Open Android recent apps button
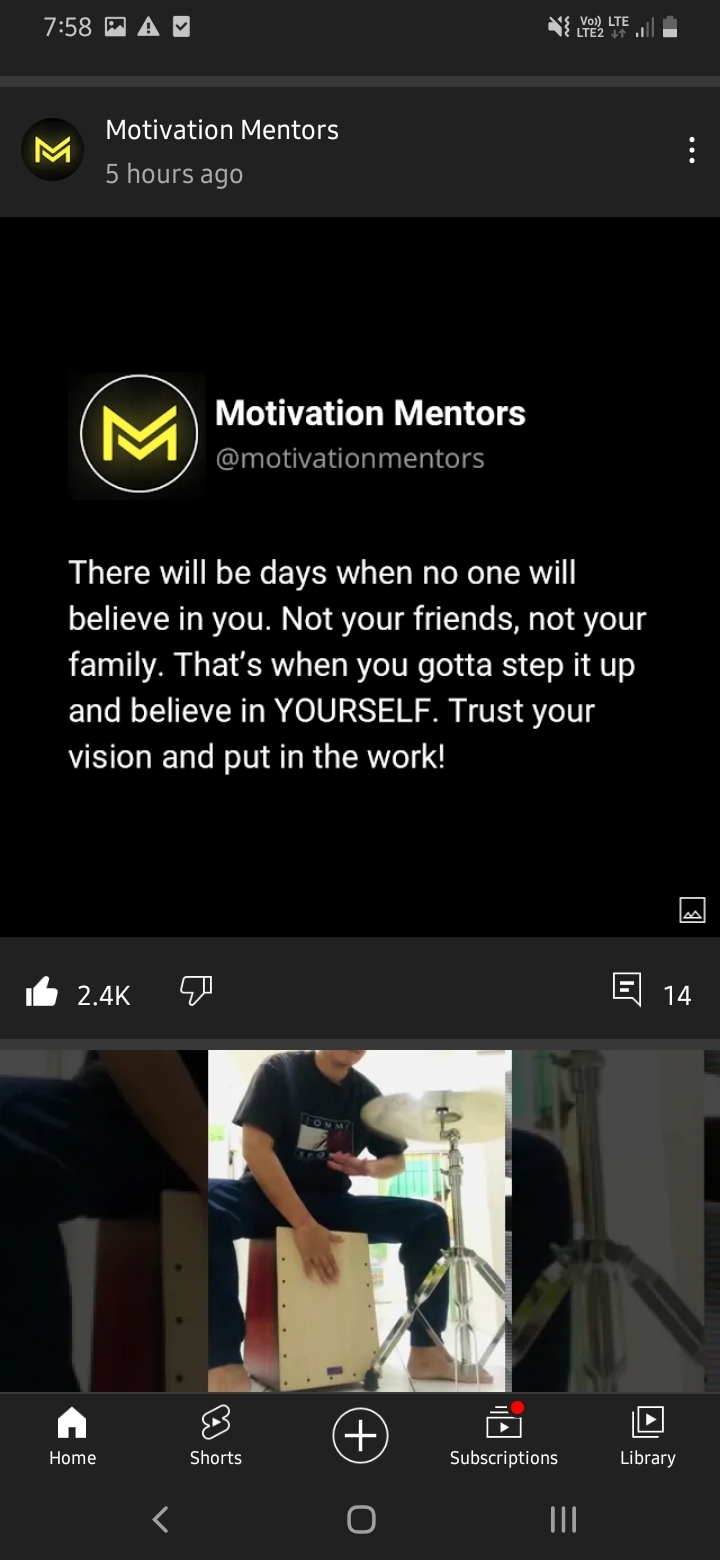The image size is (720, 1560). pos(563,1519)
